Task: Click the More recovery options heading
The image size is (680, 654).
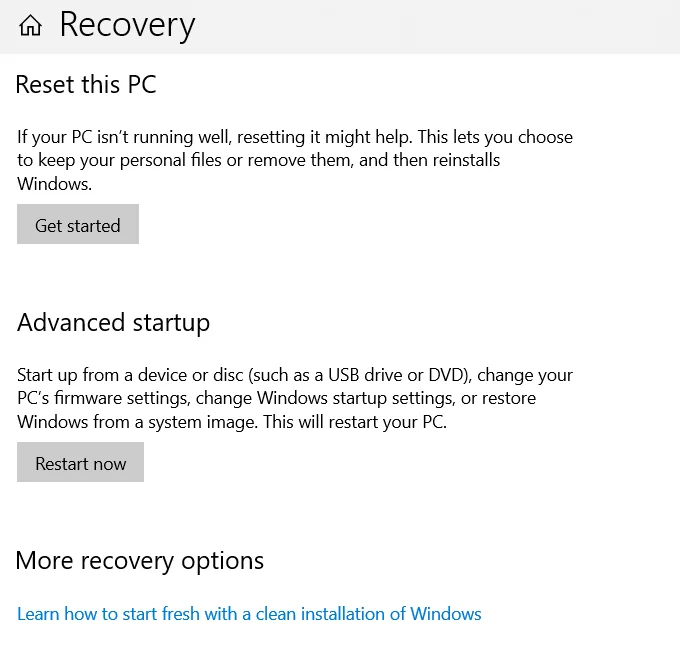Action: pyautogui.click(x=140, y=561)
